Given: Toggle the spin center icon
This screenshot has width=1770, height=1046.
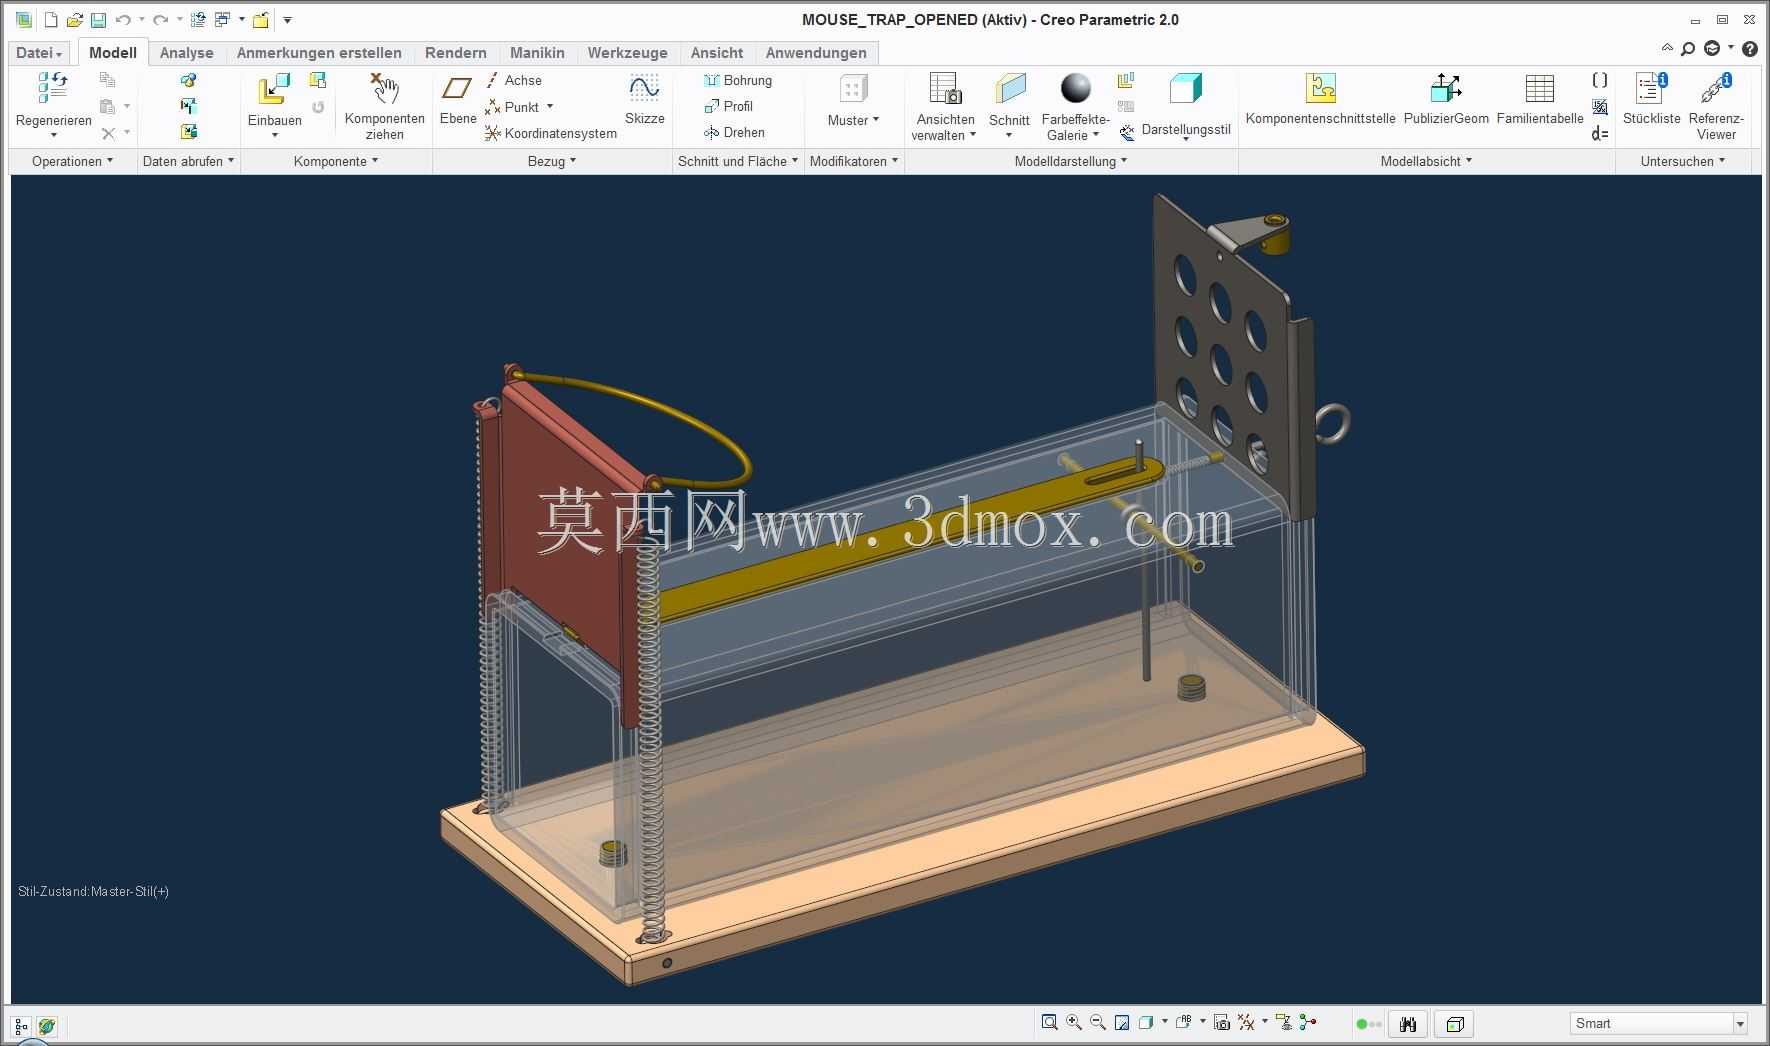Looking at the screenshot, I should tap(1308, 1022).
